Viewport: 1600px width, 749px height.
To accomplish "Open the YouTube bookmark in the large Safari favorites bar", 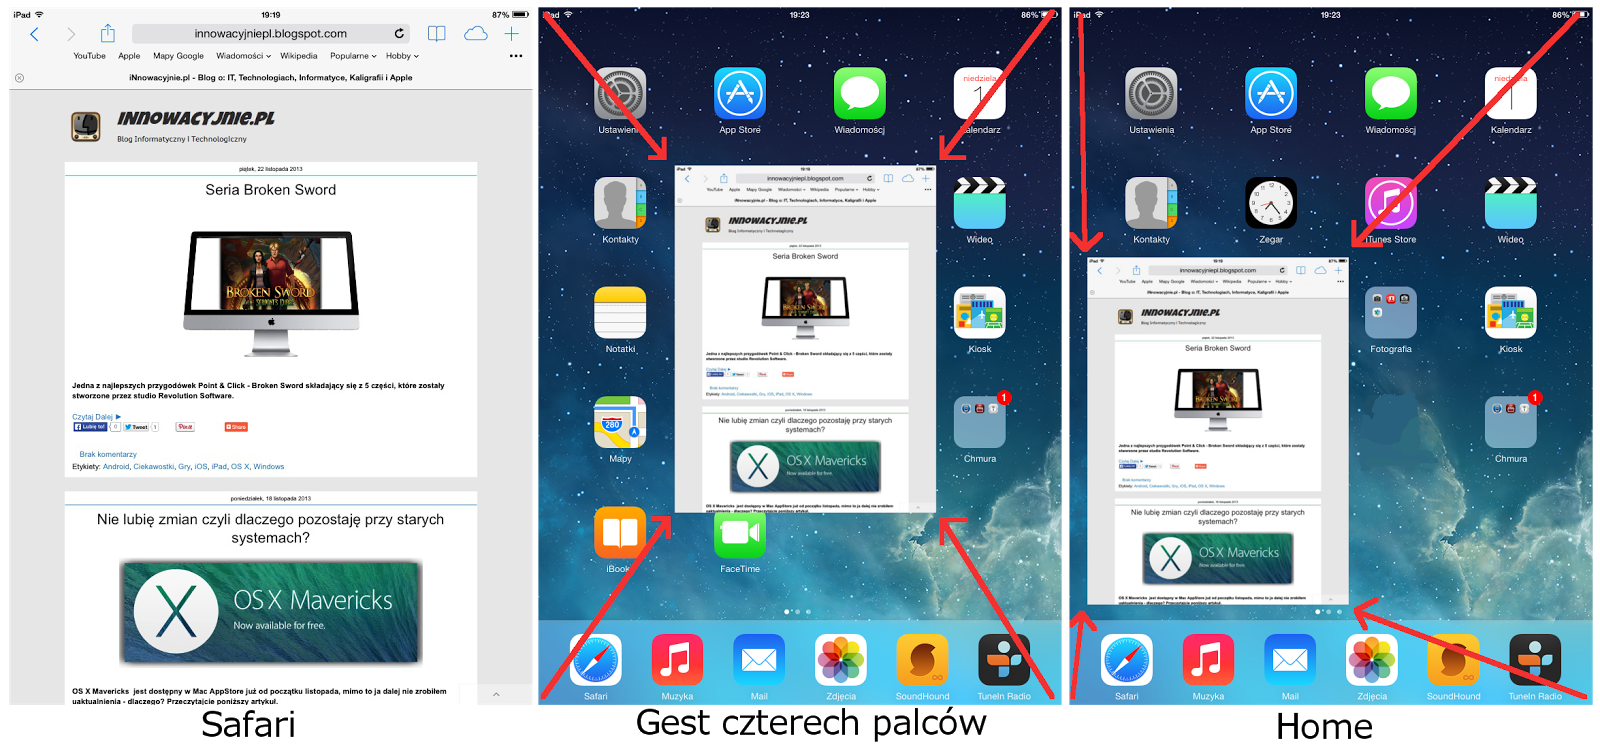I will [x=89, y=56].
